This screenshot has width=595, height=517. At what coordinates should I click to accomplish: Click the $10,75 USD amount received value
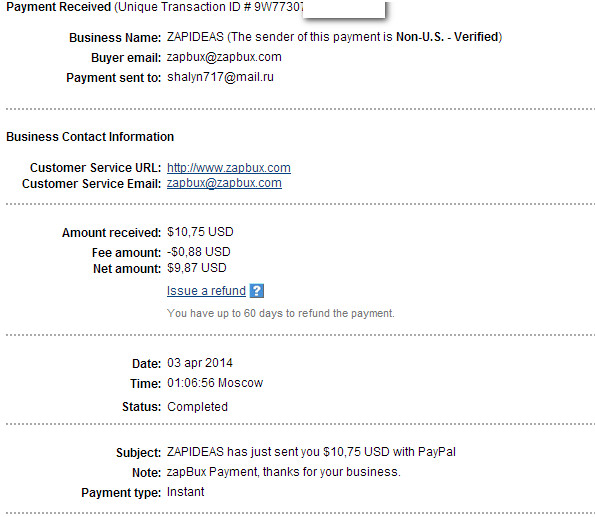200,232
